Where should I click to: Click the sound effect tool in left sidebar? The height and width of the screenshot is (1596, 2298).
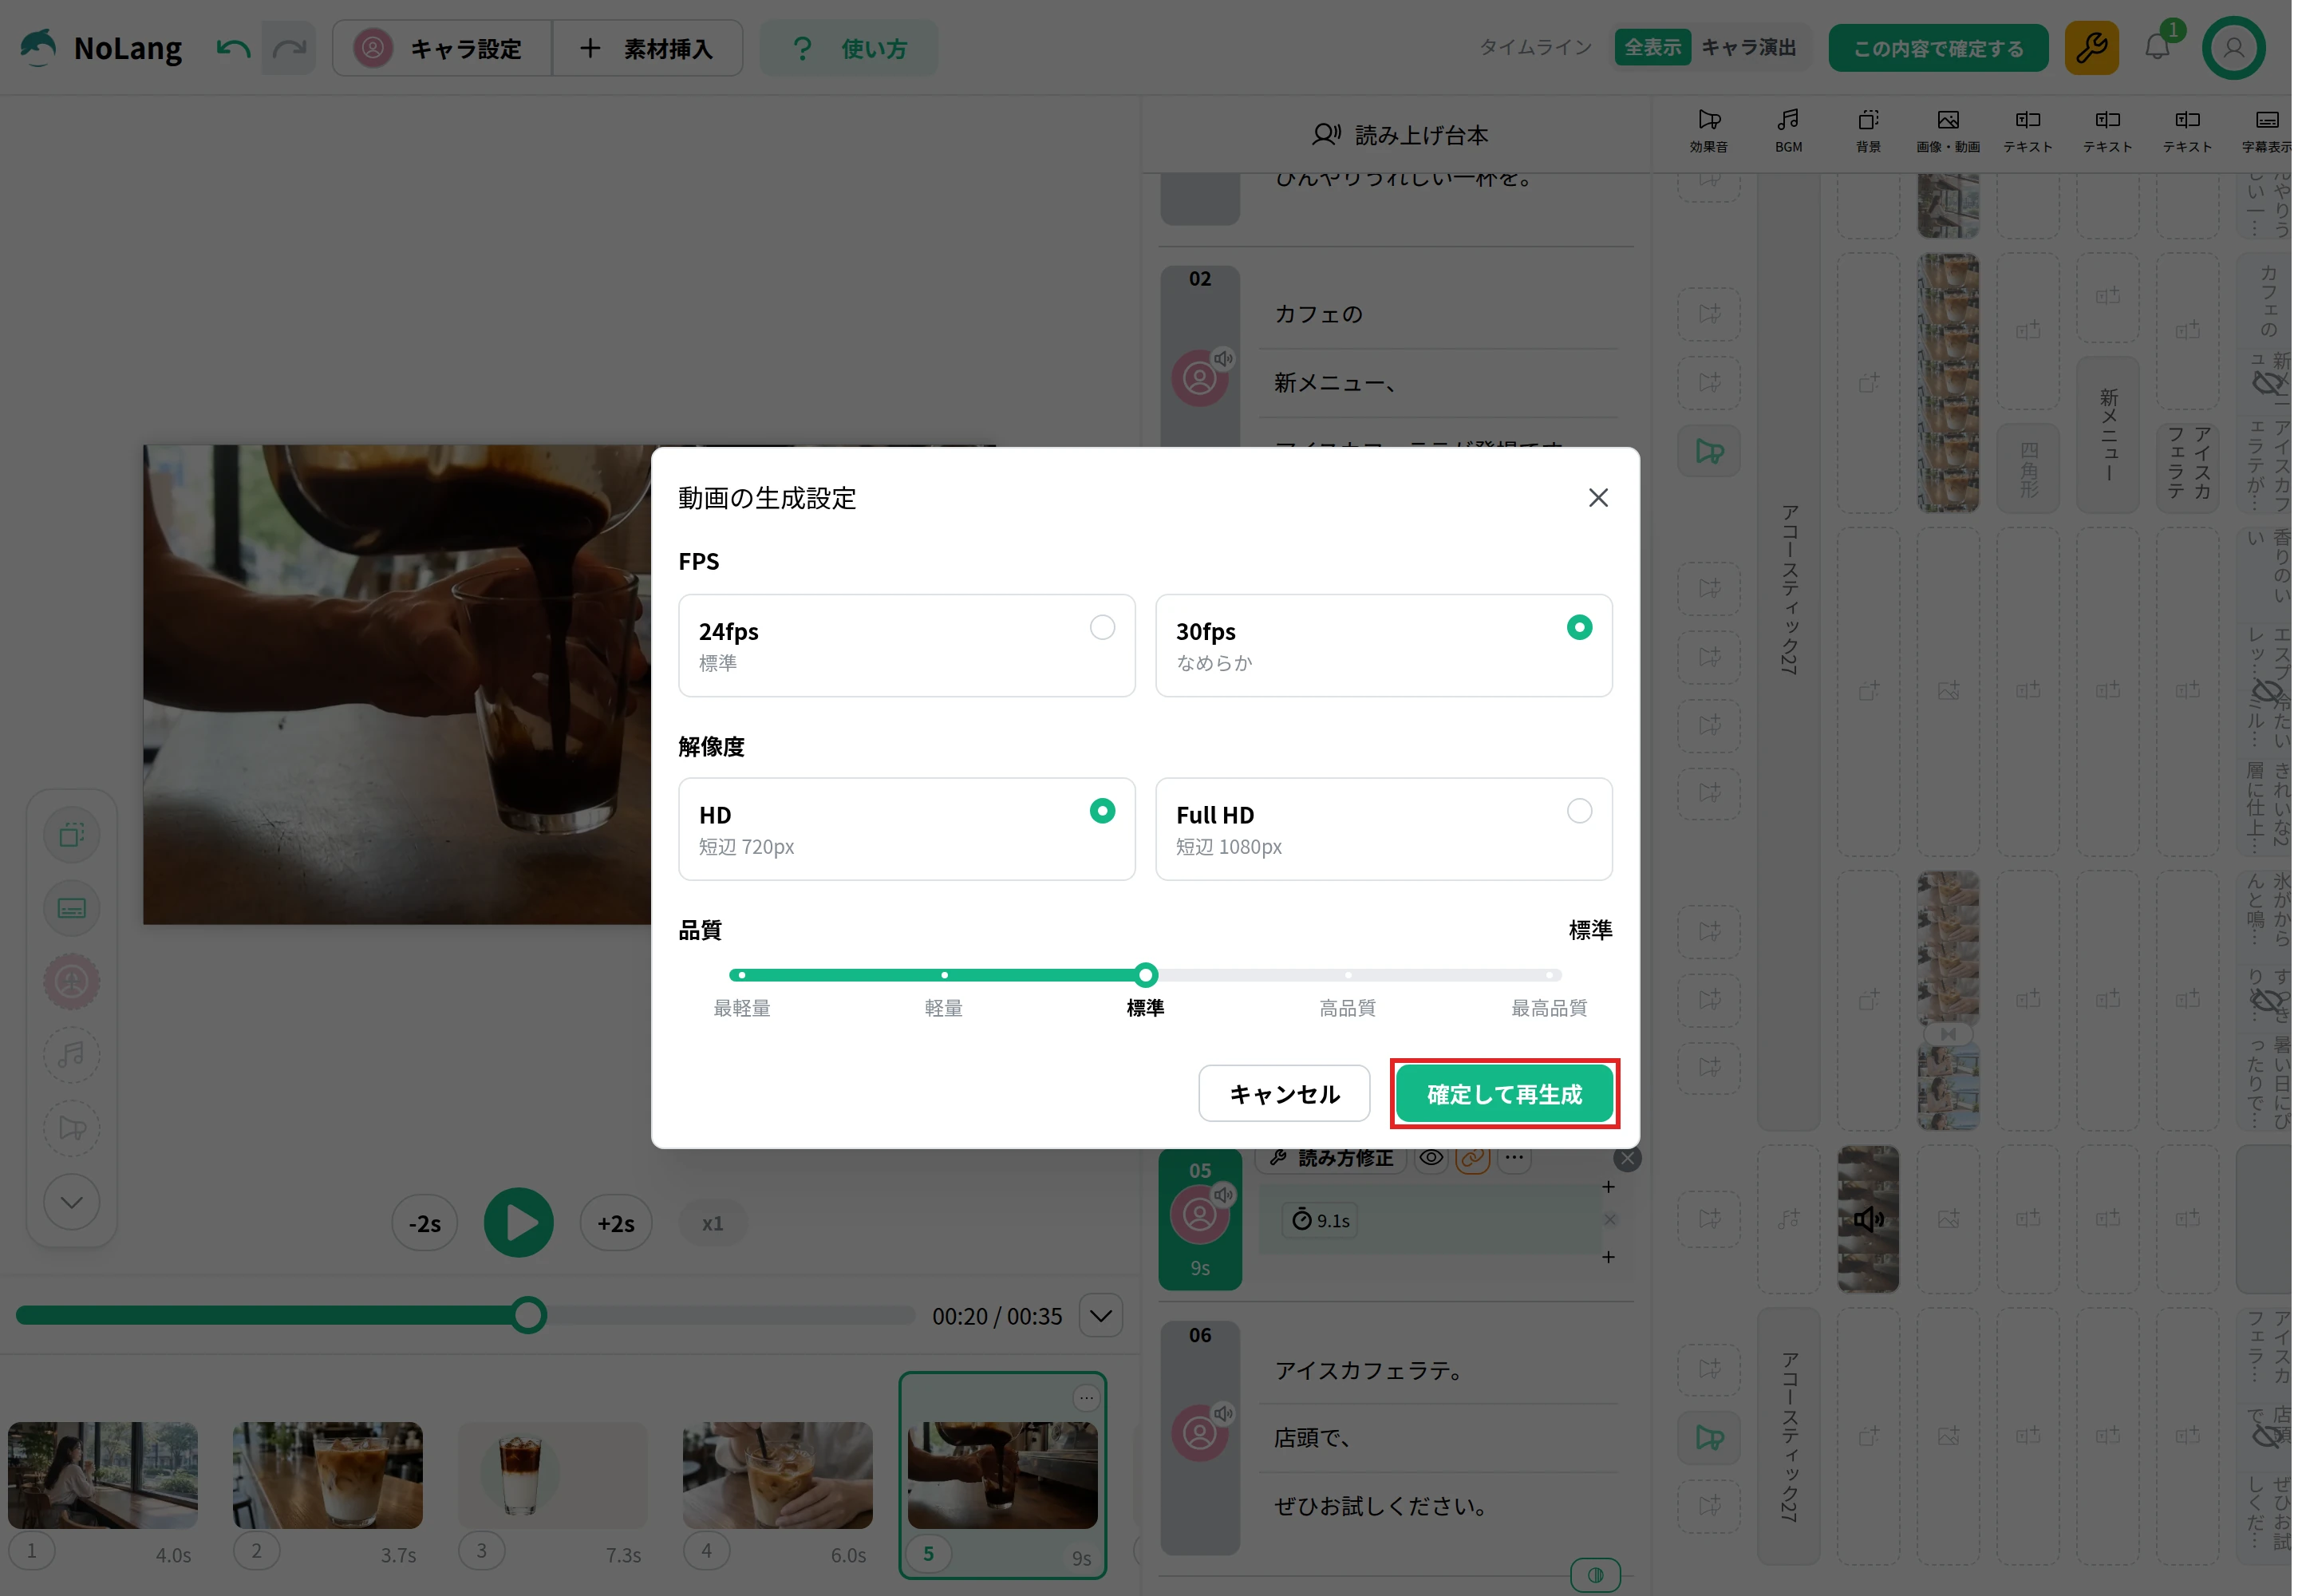click(x=72, y=1128)
